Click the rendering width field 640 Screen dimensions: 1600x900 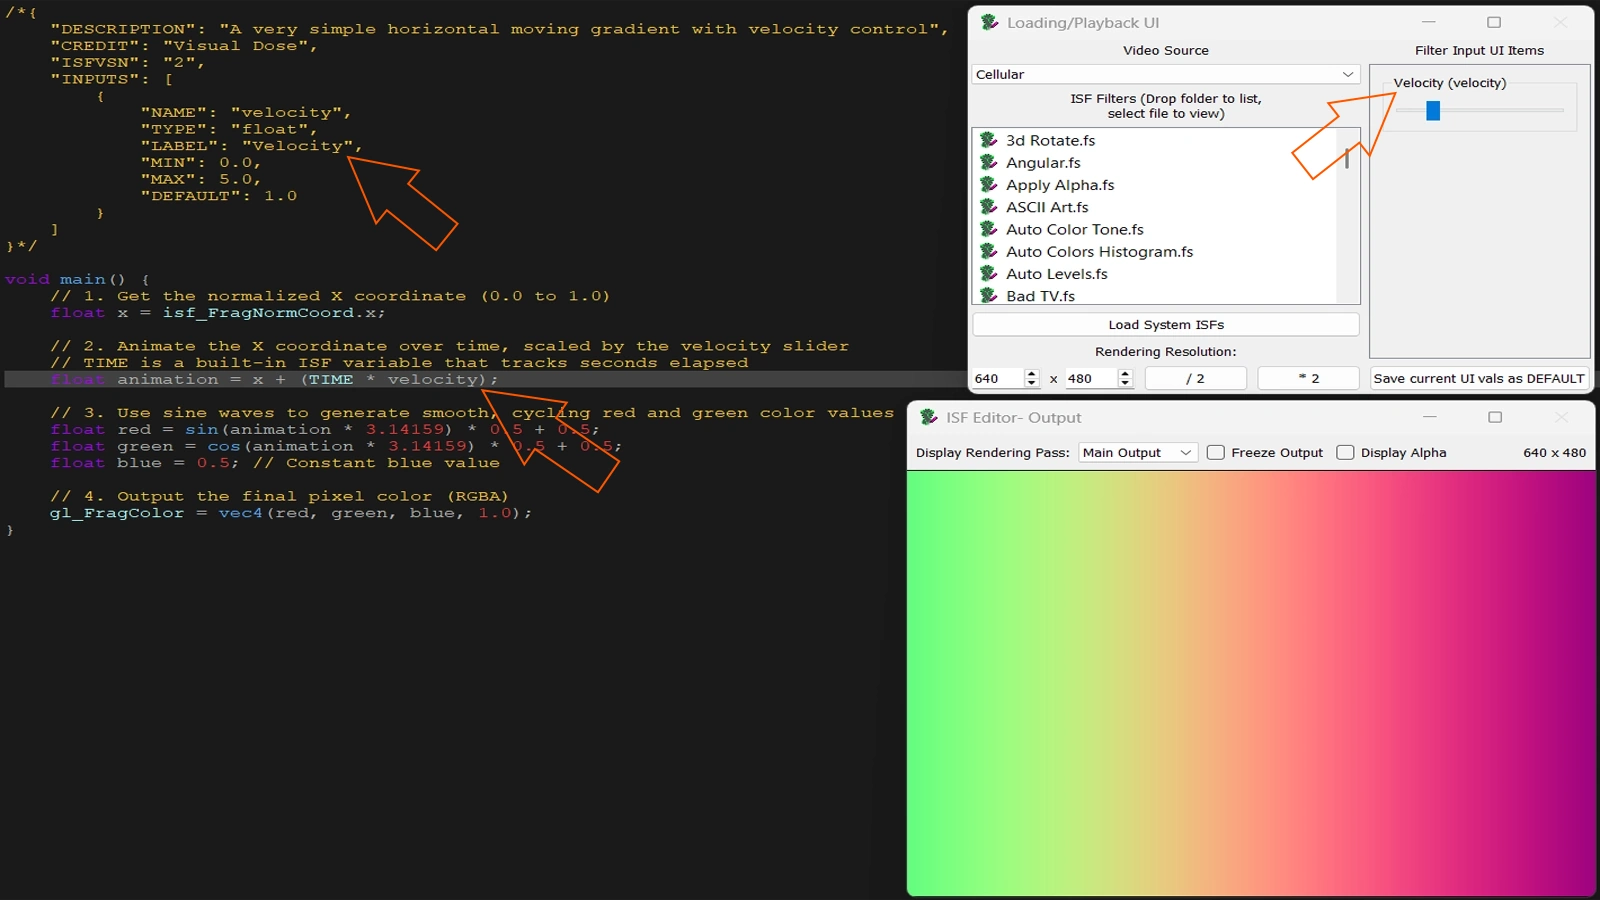(998, 378)
